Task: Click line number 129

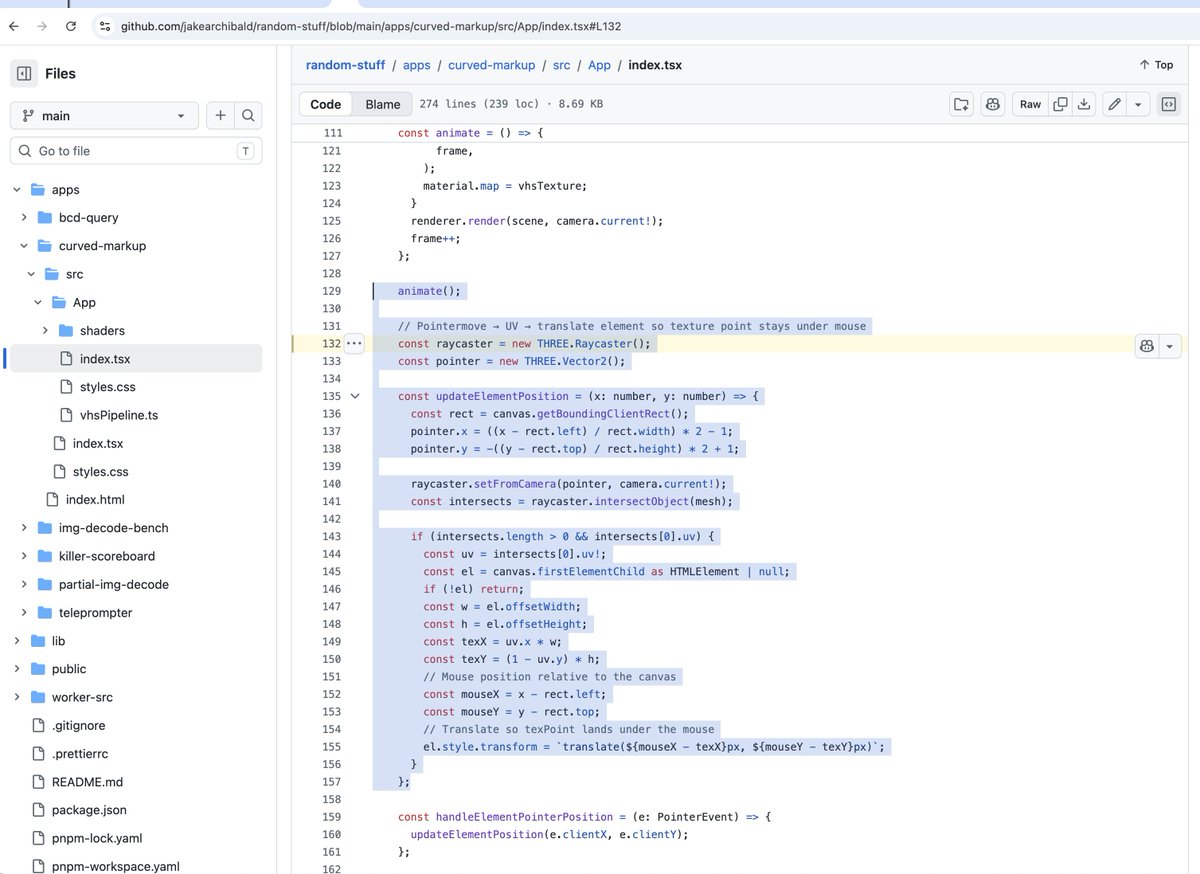Action: click(332, 291)
